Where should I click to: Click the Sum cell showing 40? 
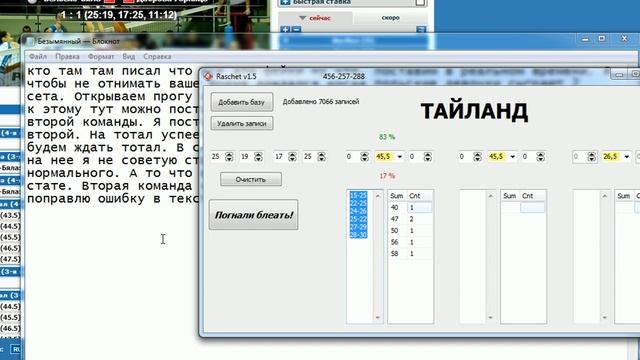398,208
